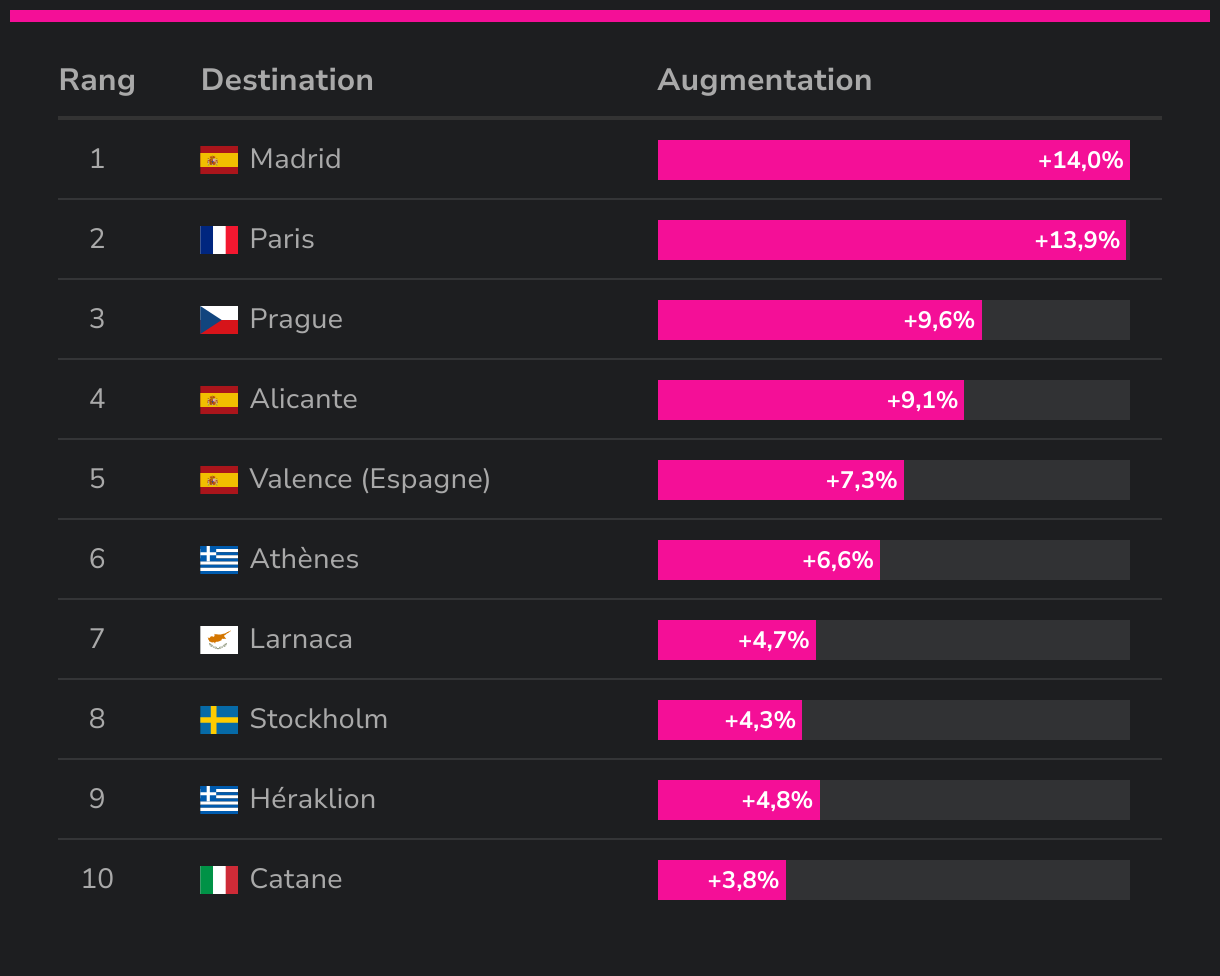Select the Greek flag beside Athènes
This screenshot has height=976, width=1220.
coord(219,560)
